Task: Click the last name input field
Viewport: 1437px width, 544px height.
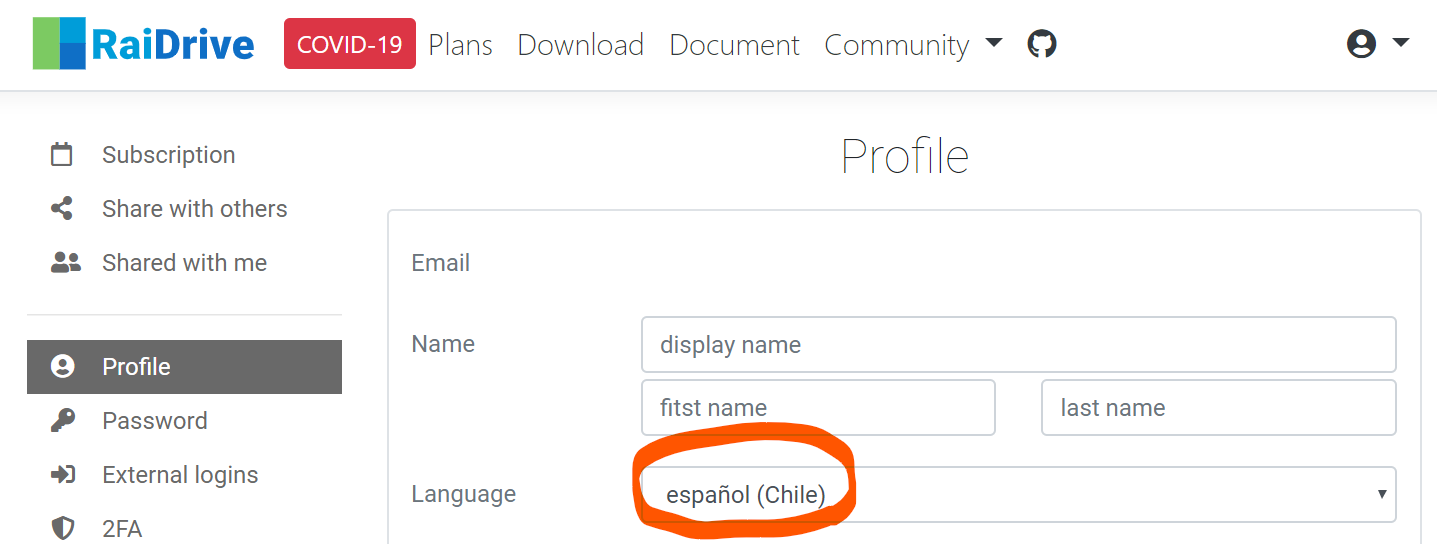Action: click(x=1218, y=408)
